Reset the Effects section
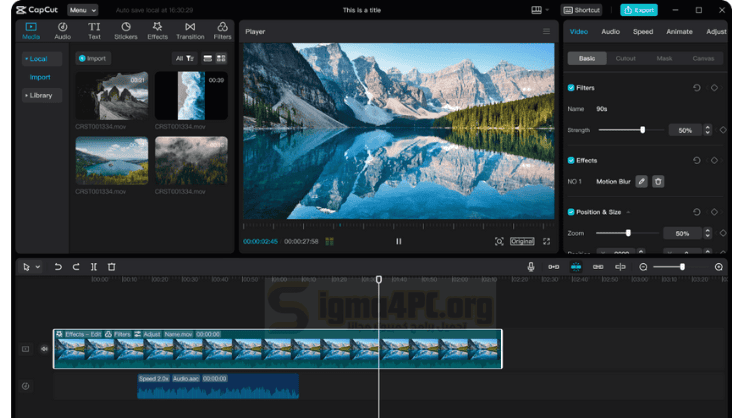The width and height of the screenshot is (743, 418). [697, 160]
